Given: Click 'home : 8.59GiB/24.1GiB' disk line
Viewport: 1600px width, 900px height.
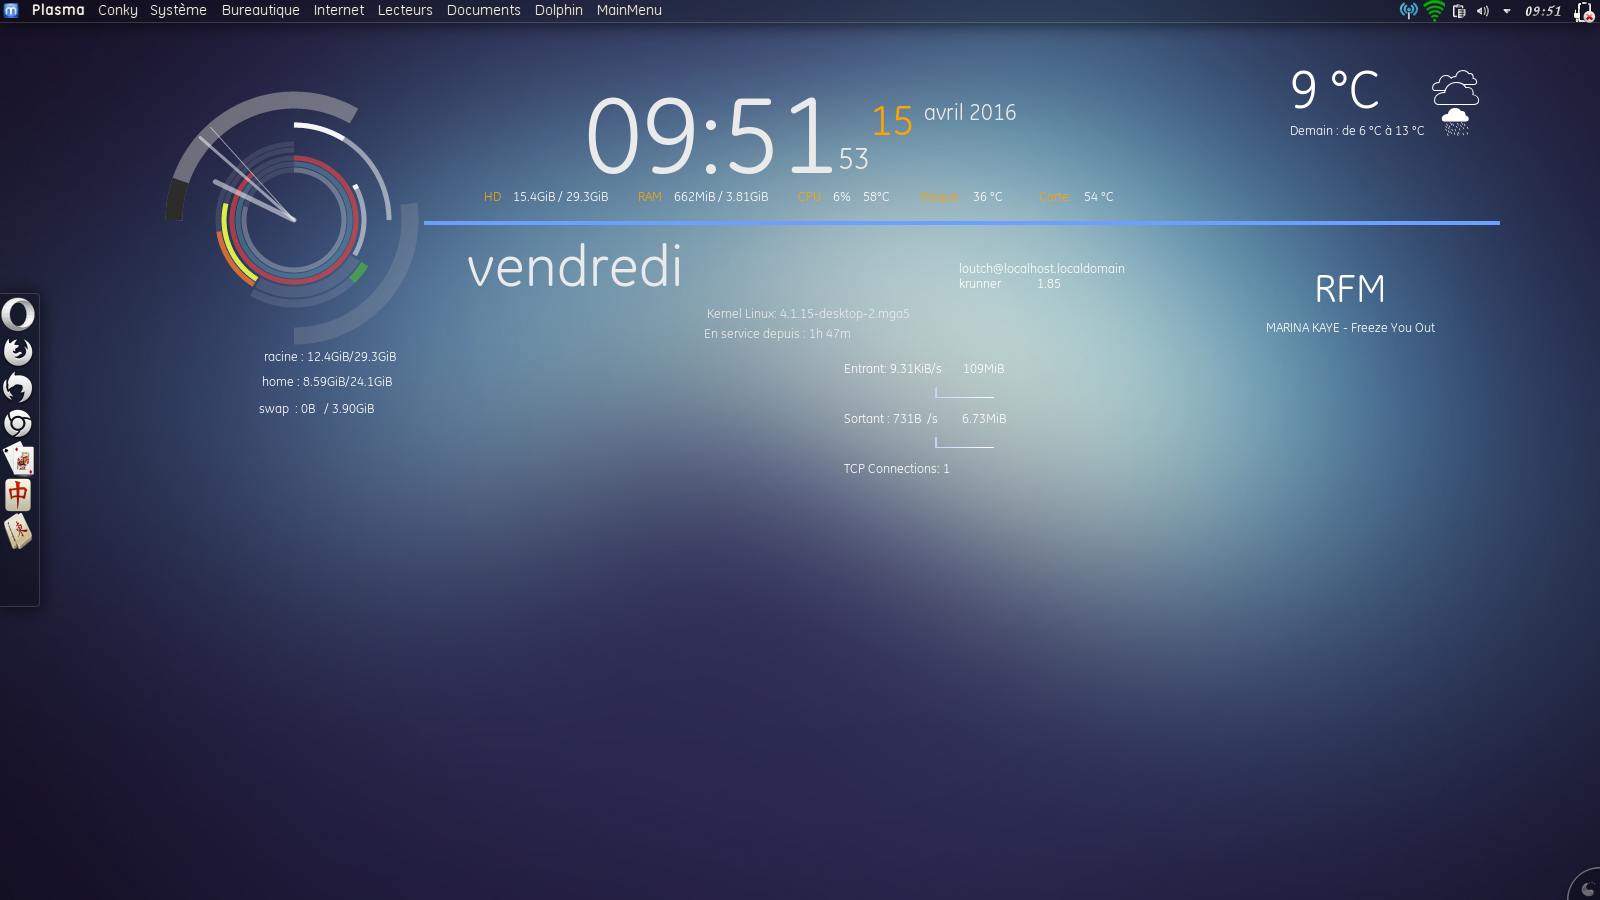Looking at the screenshot, I should 327,382.
